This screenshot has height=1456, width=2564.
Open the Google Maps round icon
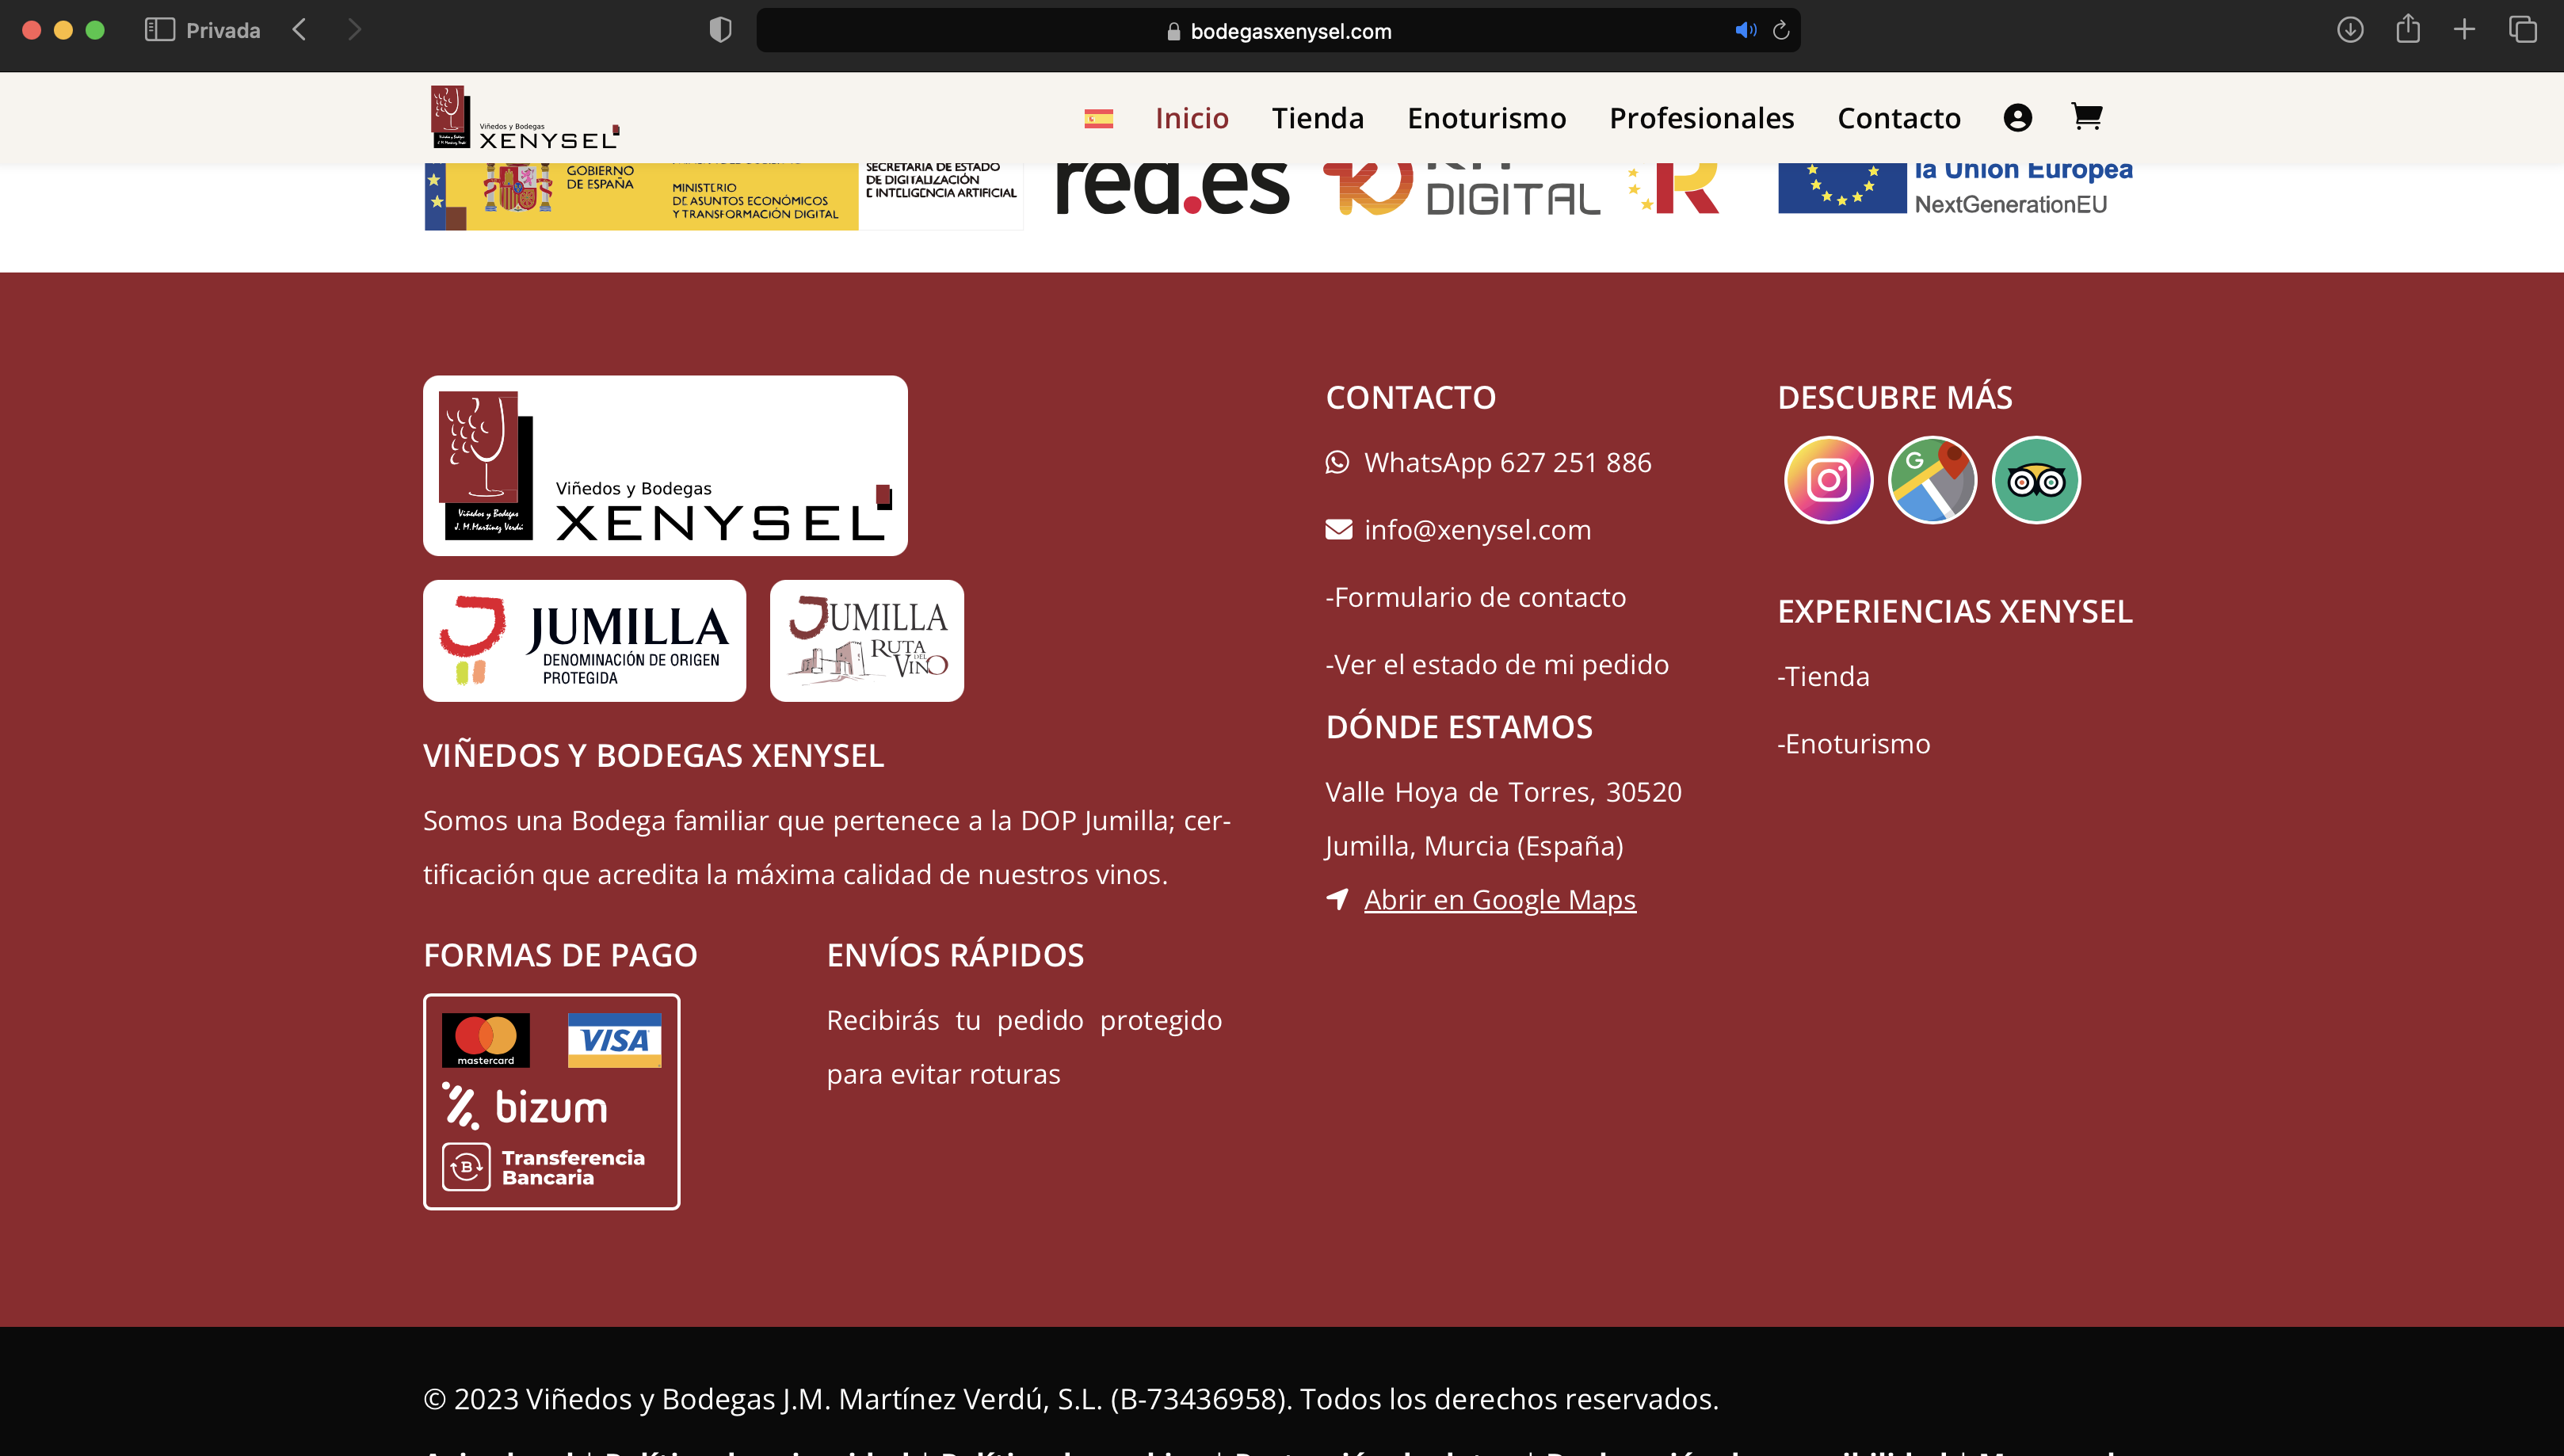point(1932,480)
